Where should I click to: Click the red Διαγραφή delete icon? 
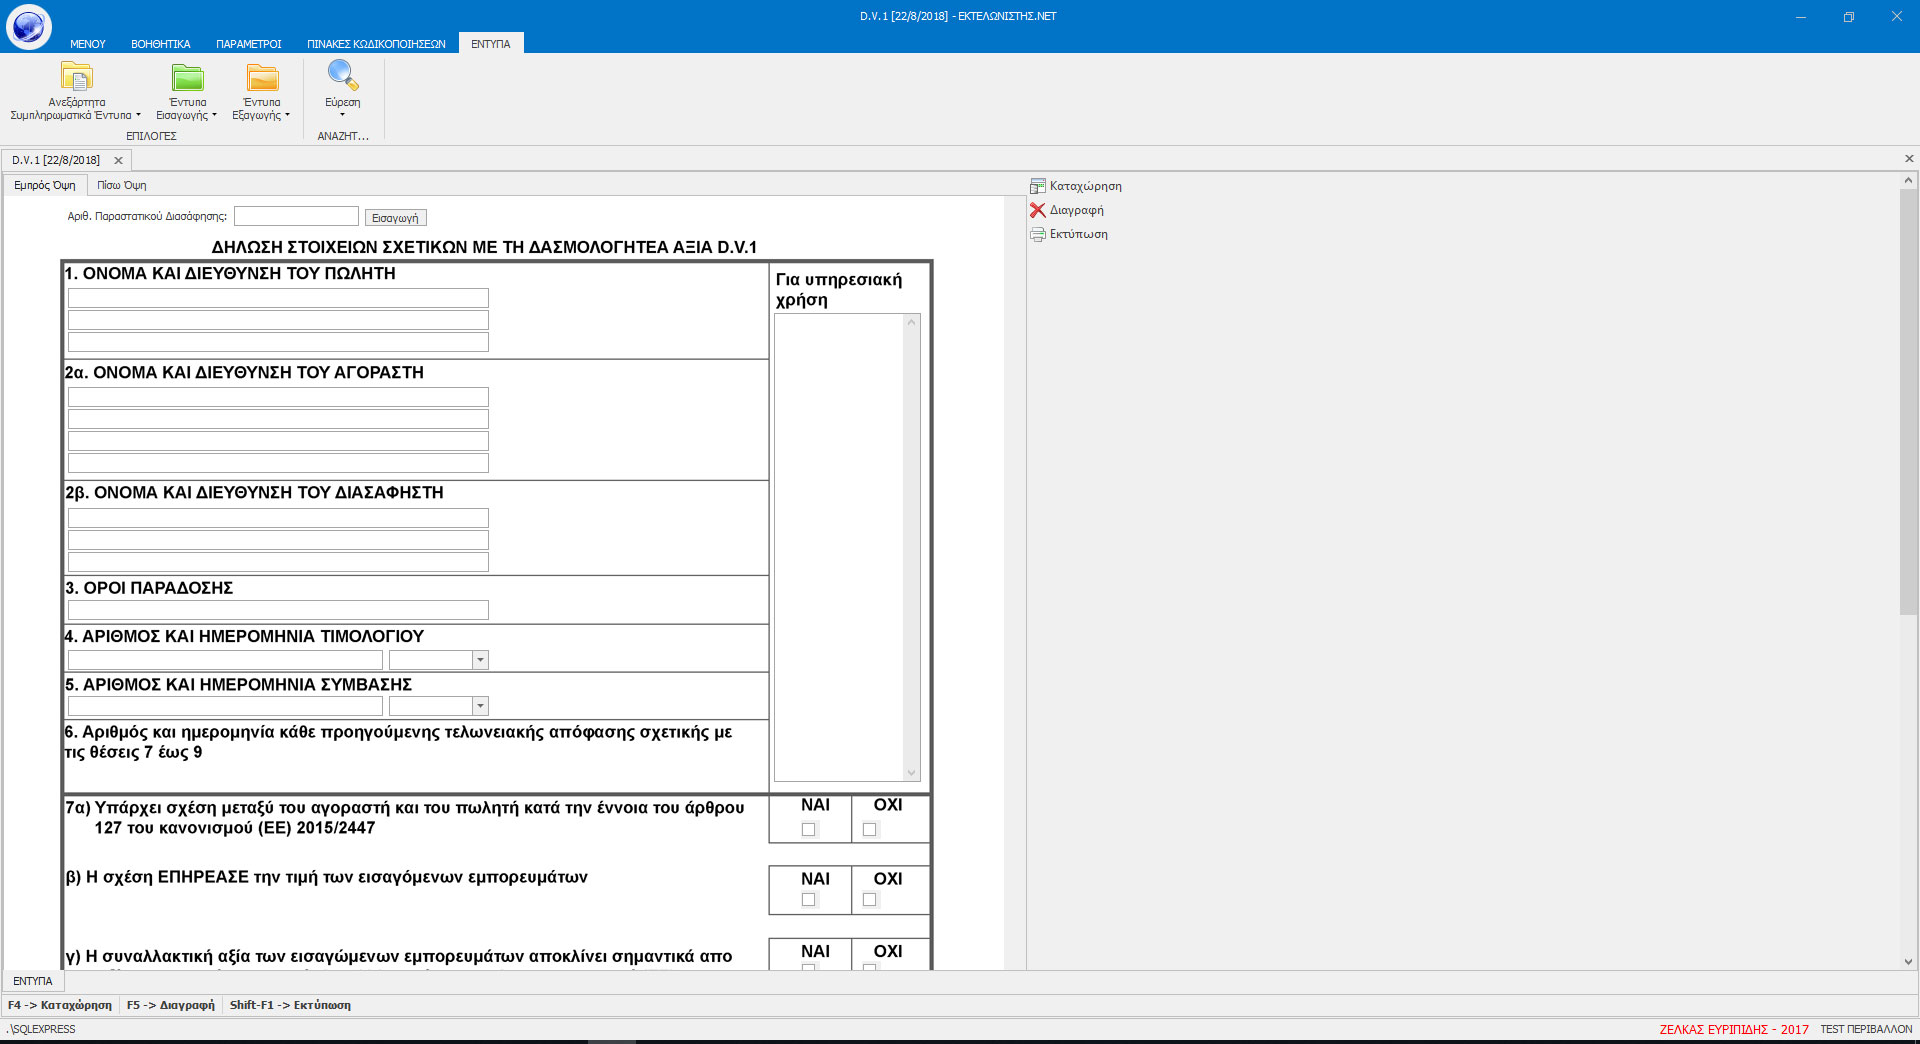click(x=1038, y=210)
